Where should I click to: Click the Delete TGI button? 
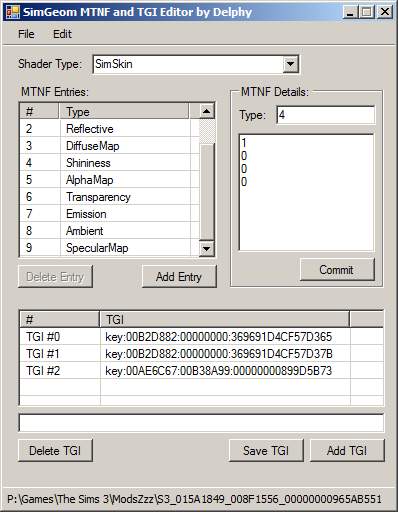click(x=55, y=451)
